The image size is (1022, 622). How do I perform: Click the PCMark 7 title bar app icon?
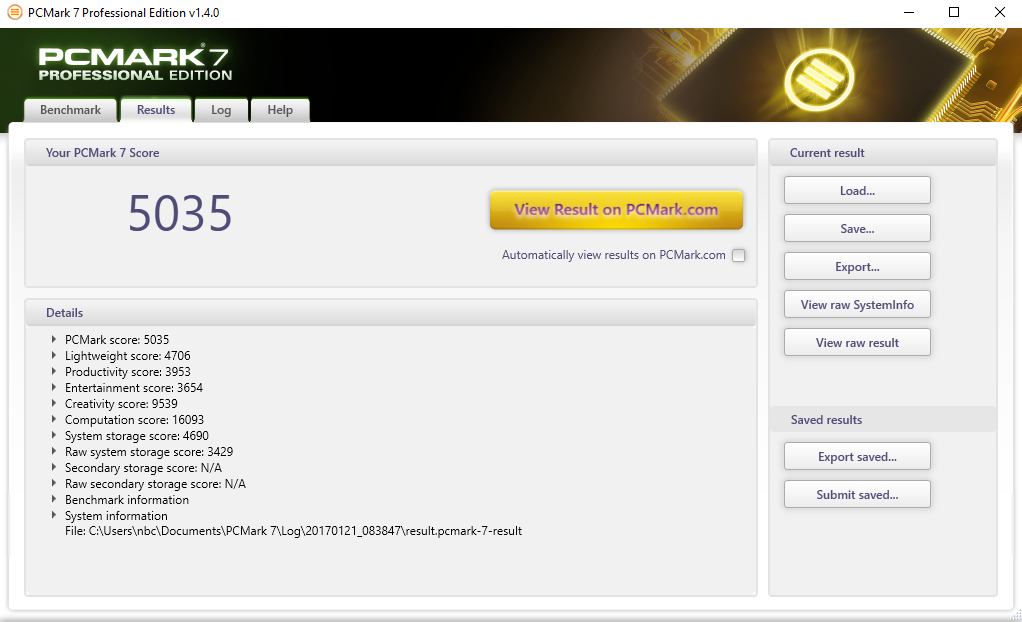(x=14, y=12)
